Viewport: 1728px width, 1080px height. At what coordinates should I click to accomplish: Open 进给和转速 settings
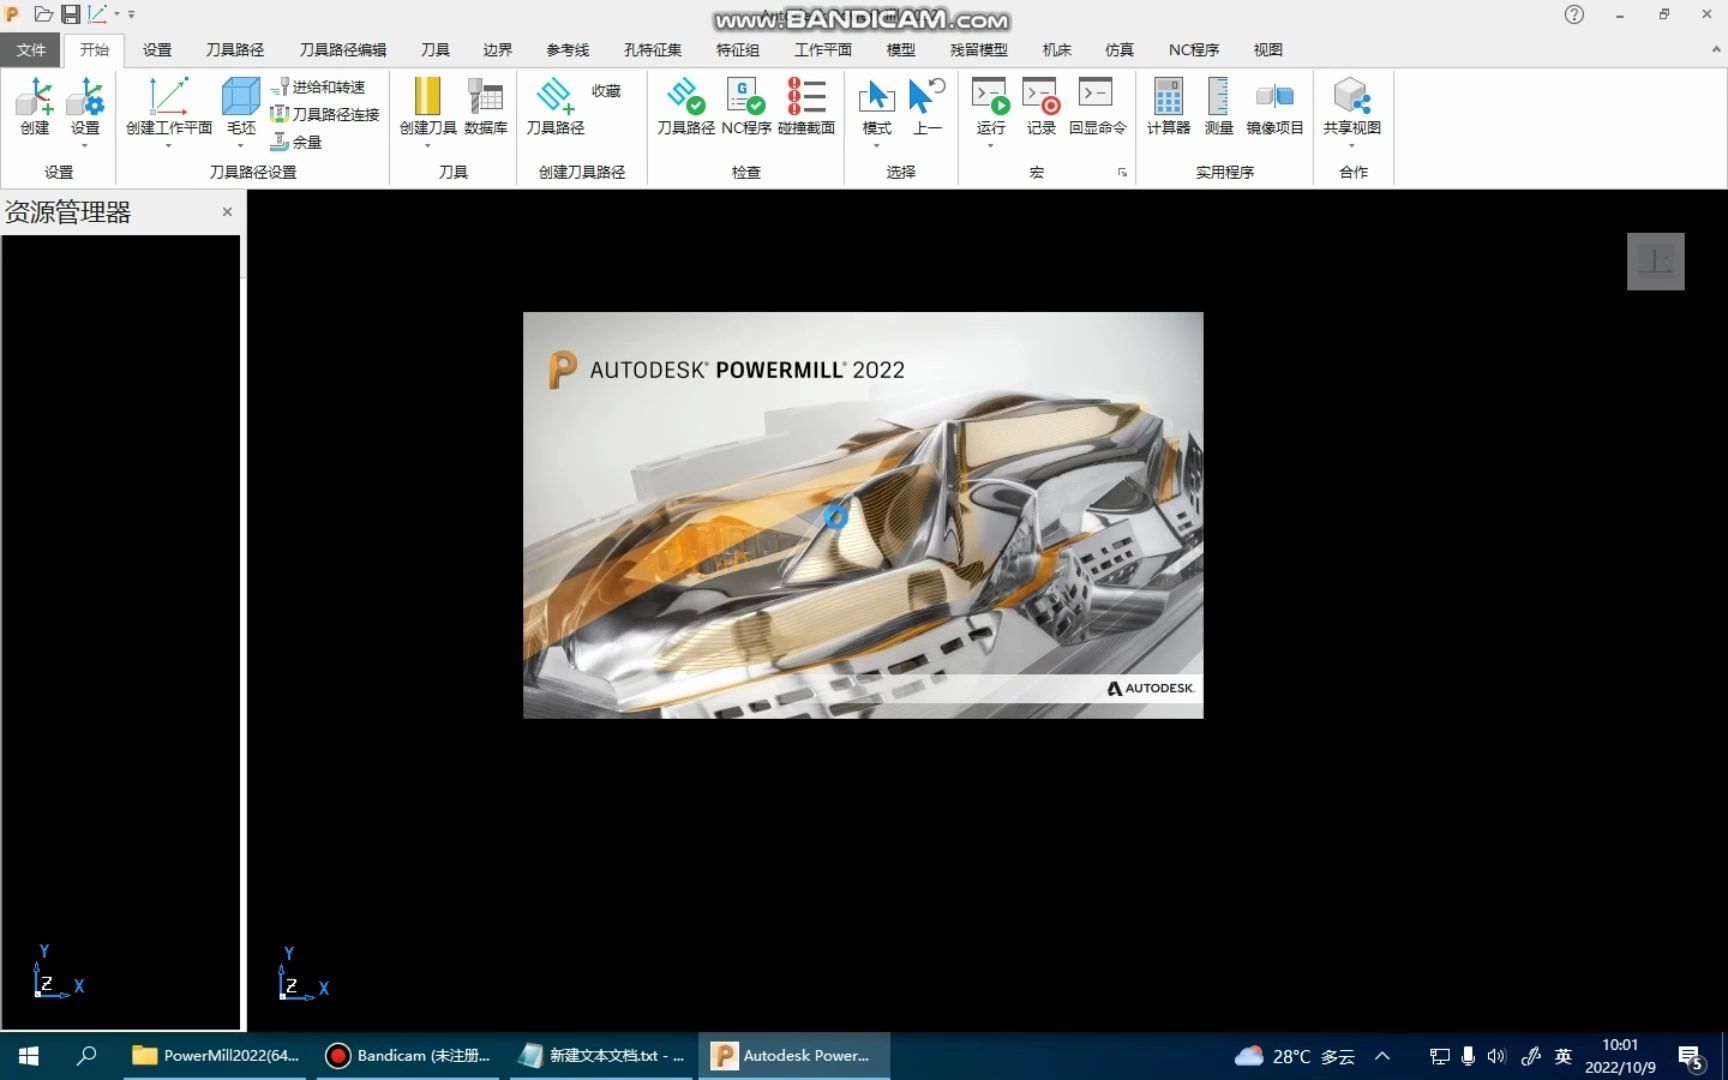coord(318,87)
